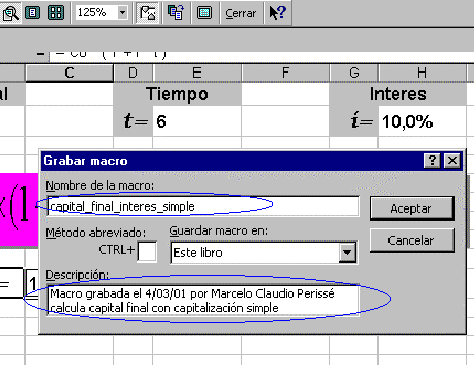Click the page setup copy icon
Image resolution: width=474 pixels, height=365 pixels.
click(x=176, y=13)
